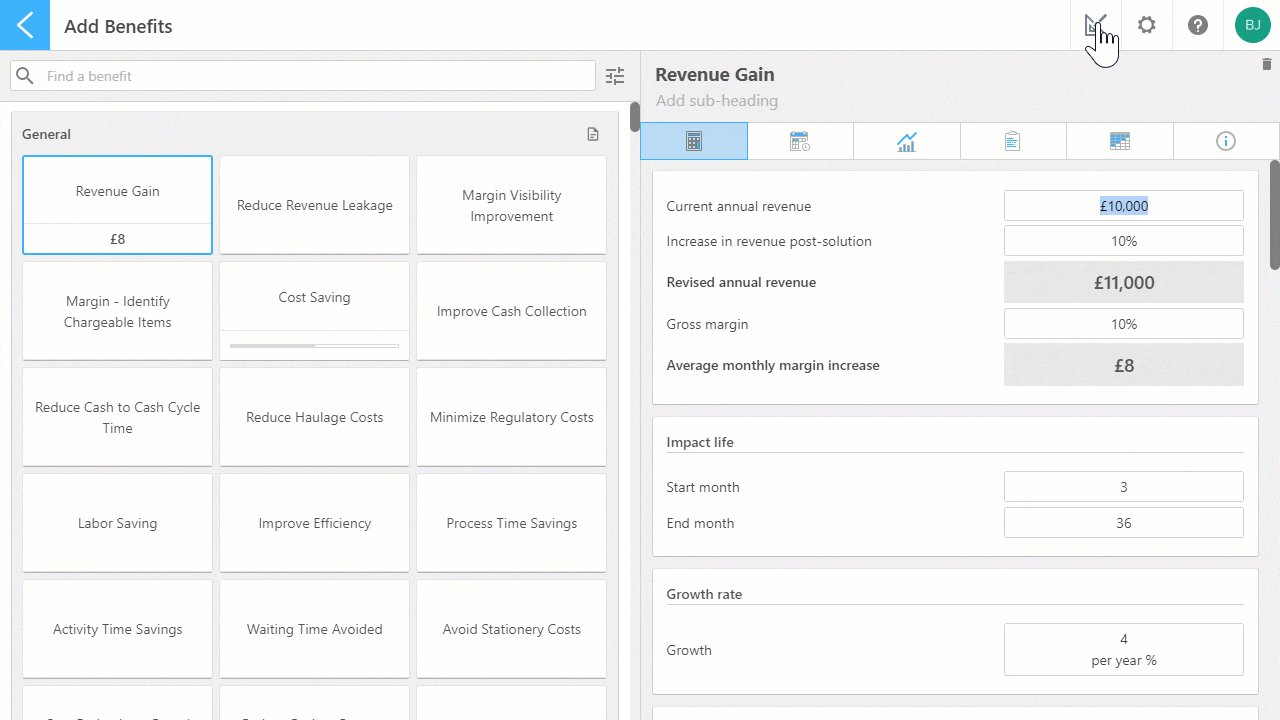Open the clipboard notes tab

point(1013,141)
